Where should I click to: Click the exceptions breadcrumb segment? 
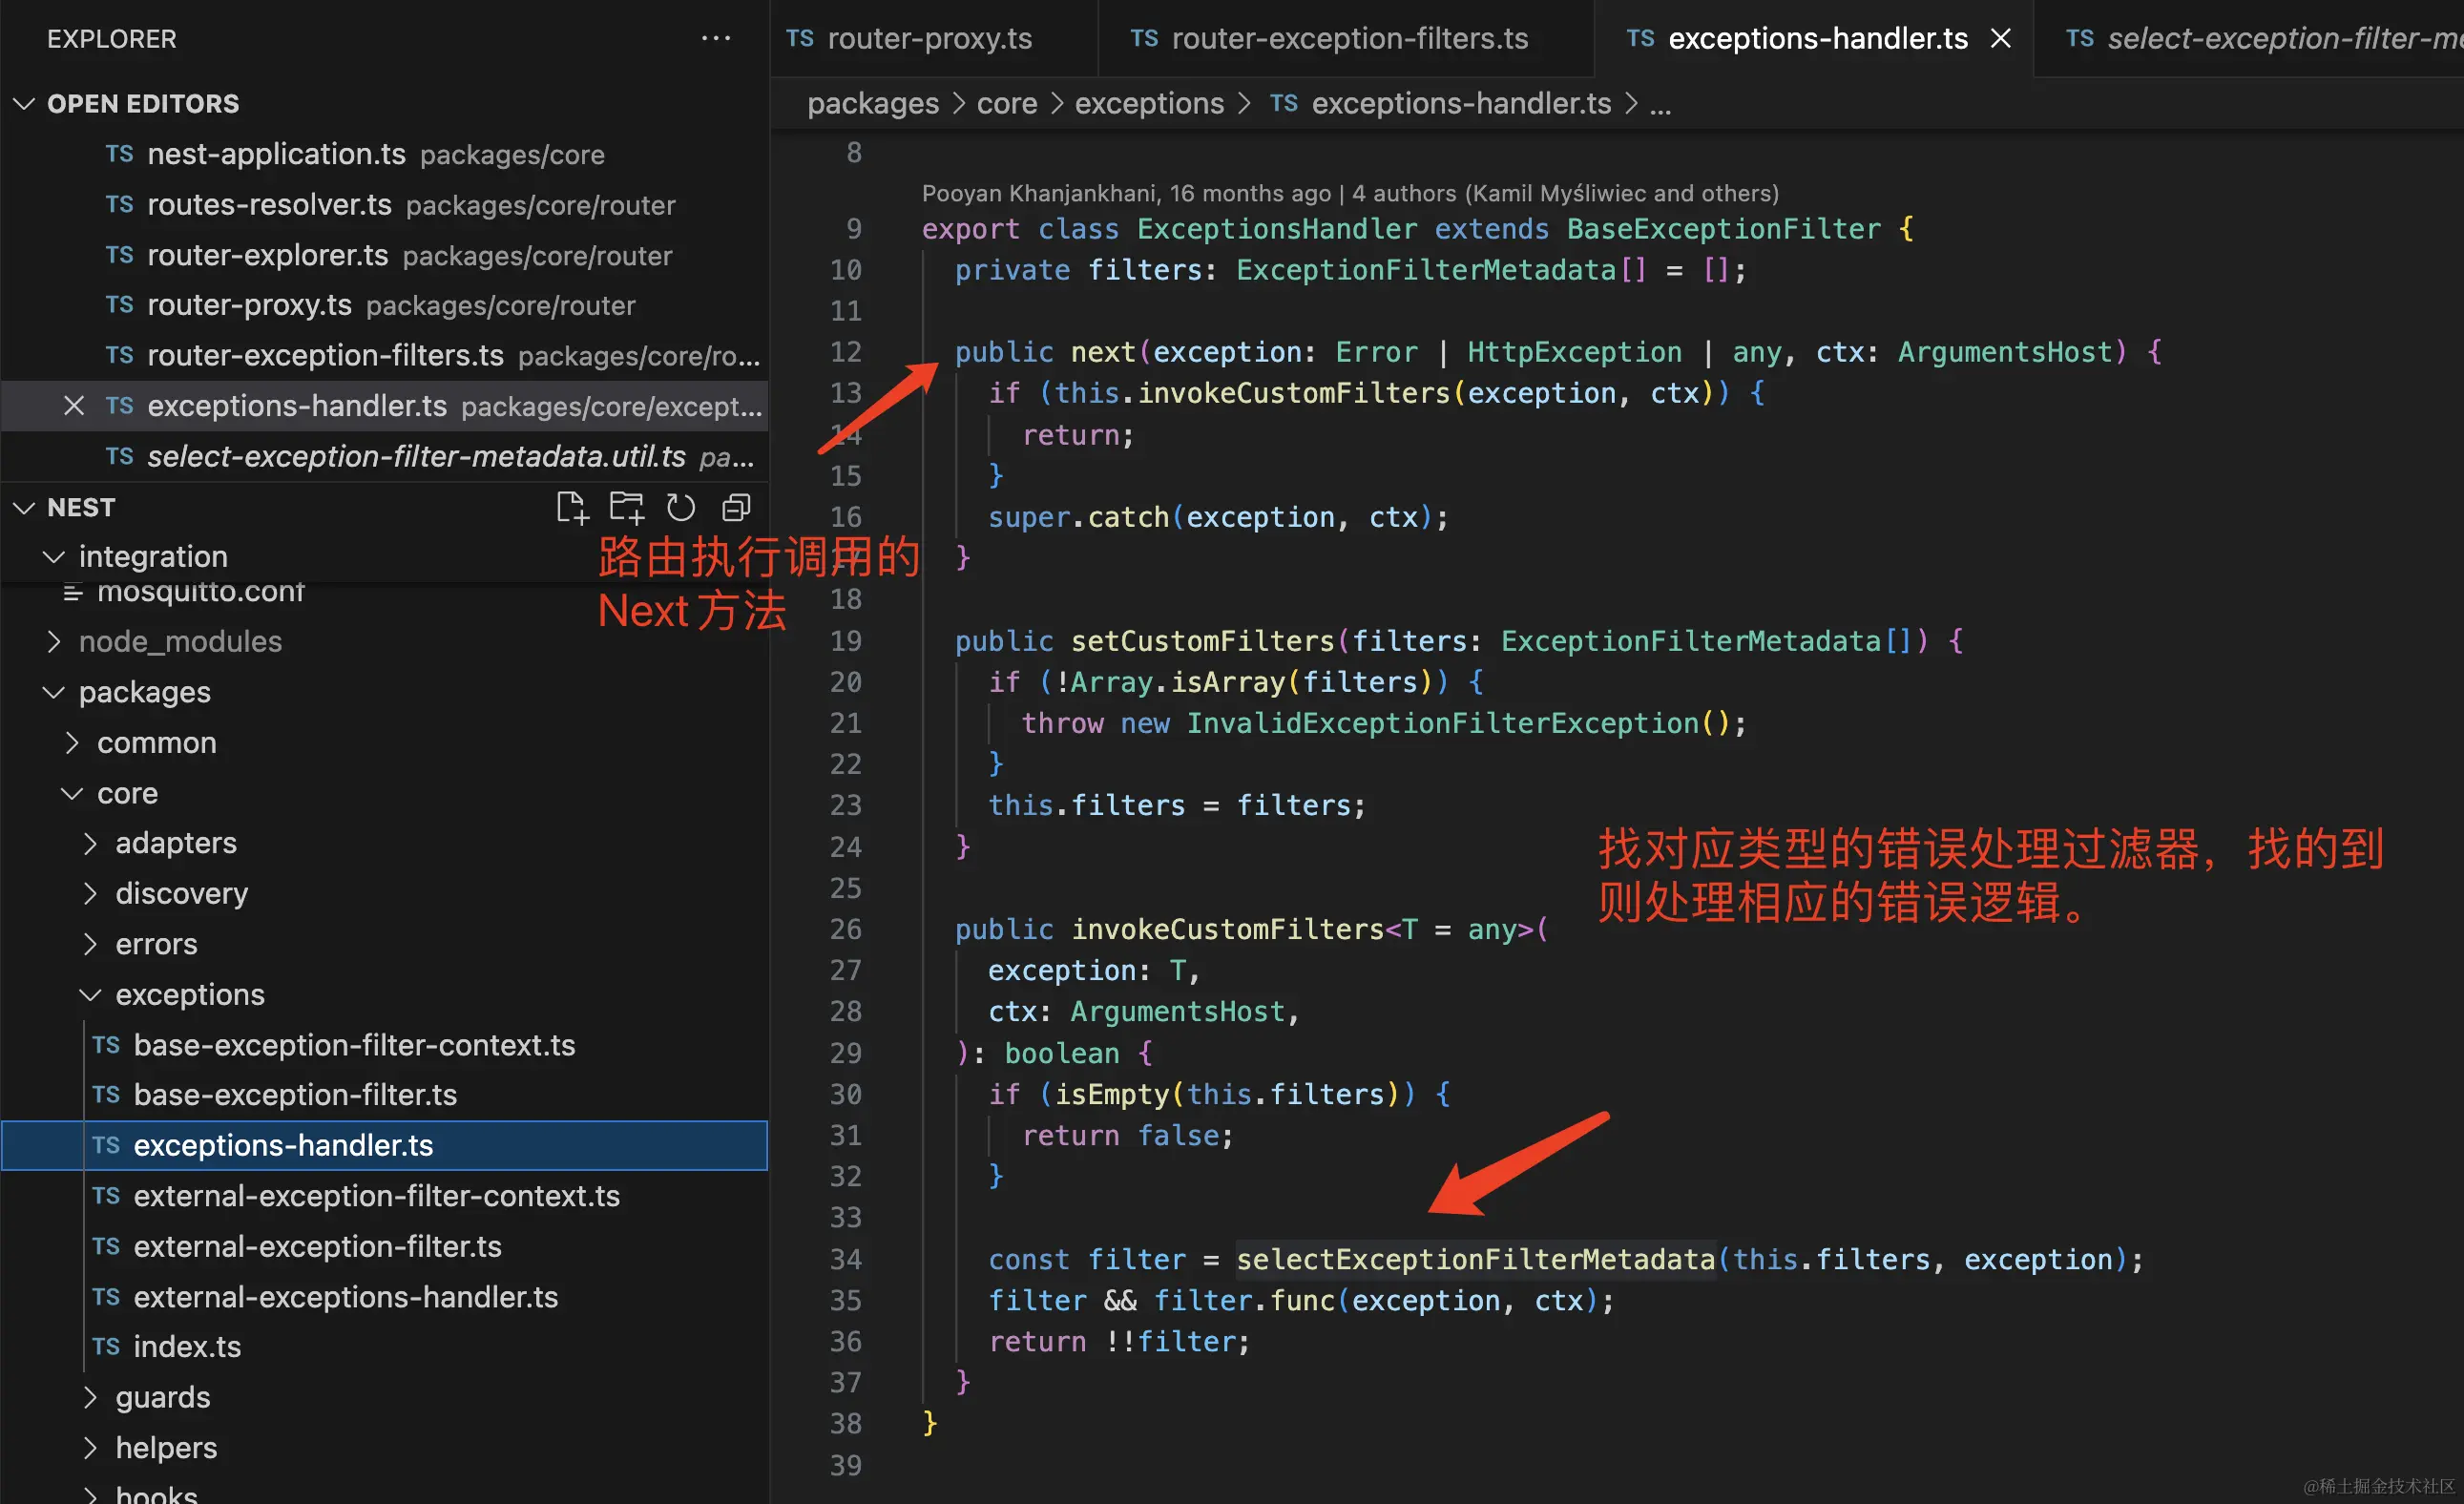(x=1149, y=104)
